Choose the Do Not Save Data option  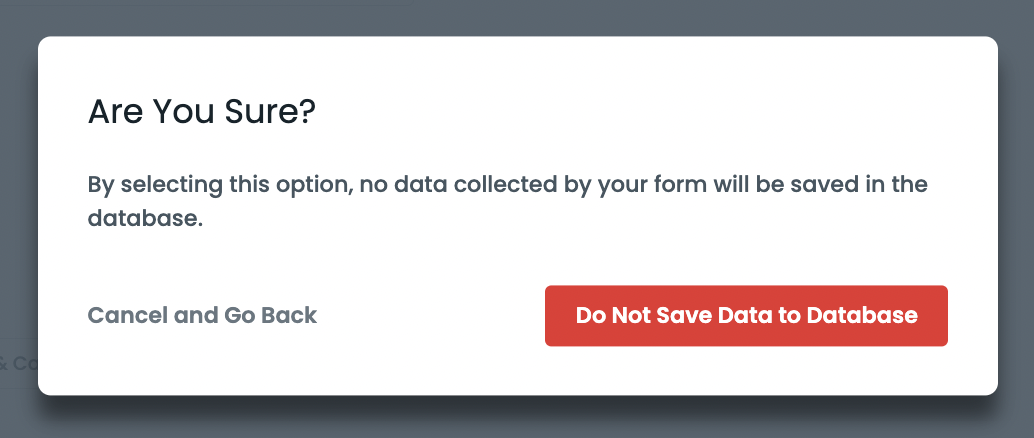[746, 316]
